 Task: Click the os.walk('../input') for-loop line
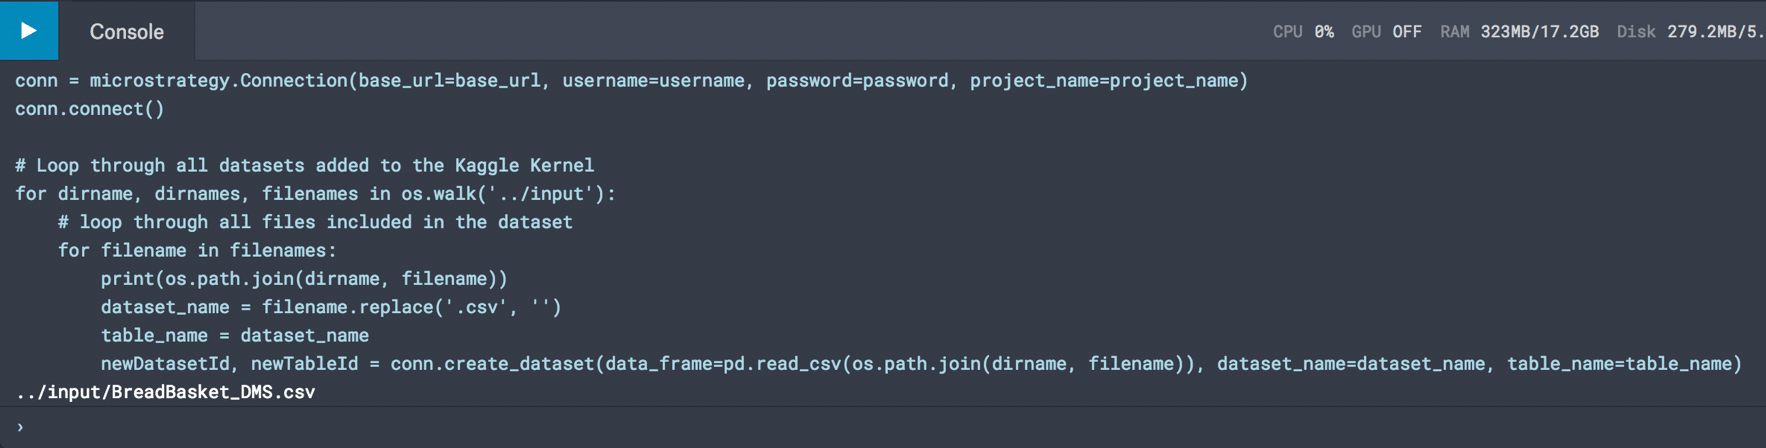click(x=315, y=194)
